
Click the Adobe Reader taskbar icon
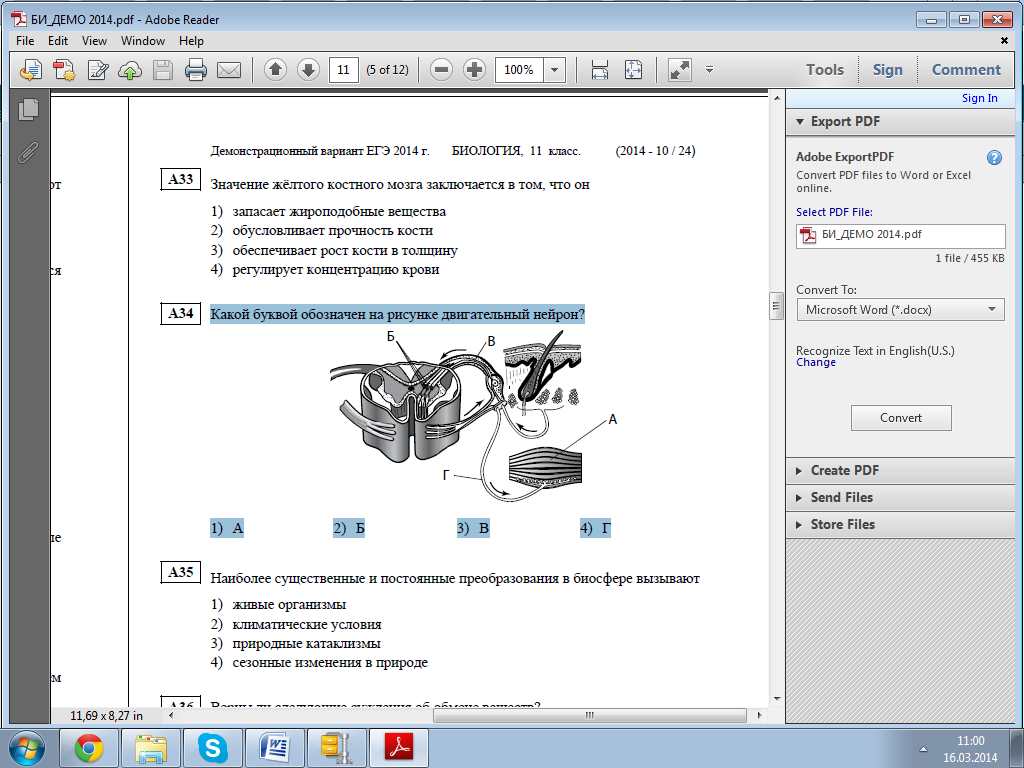coord(399,748)
